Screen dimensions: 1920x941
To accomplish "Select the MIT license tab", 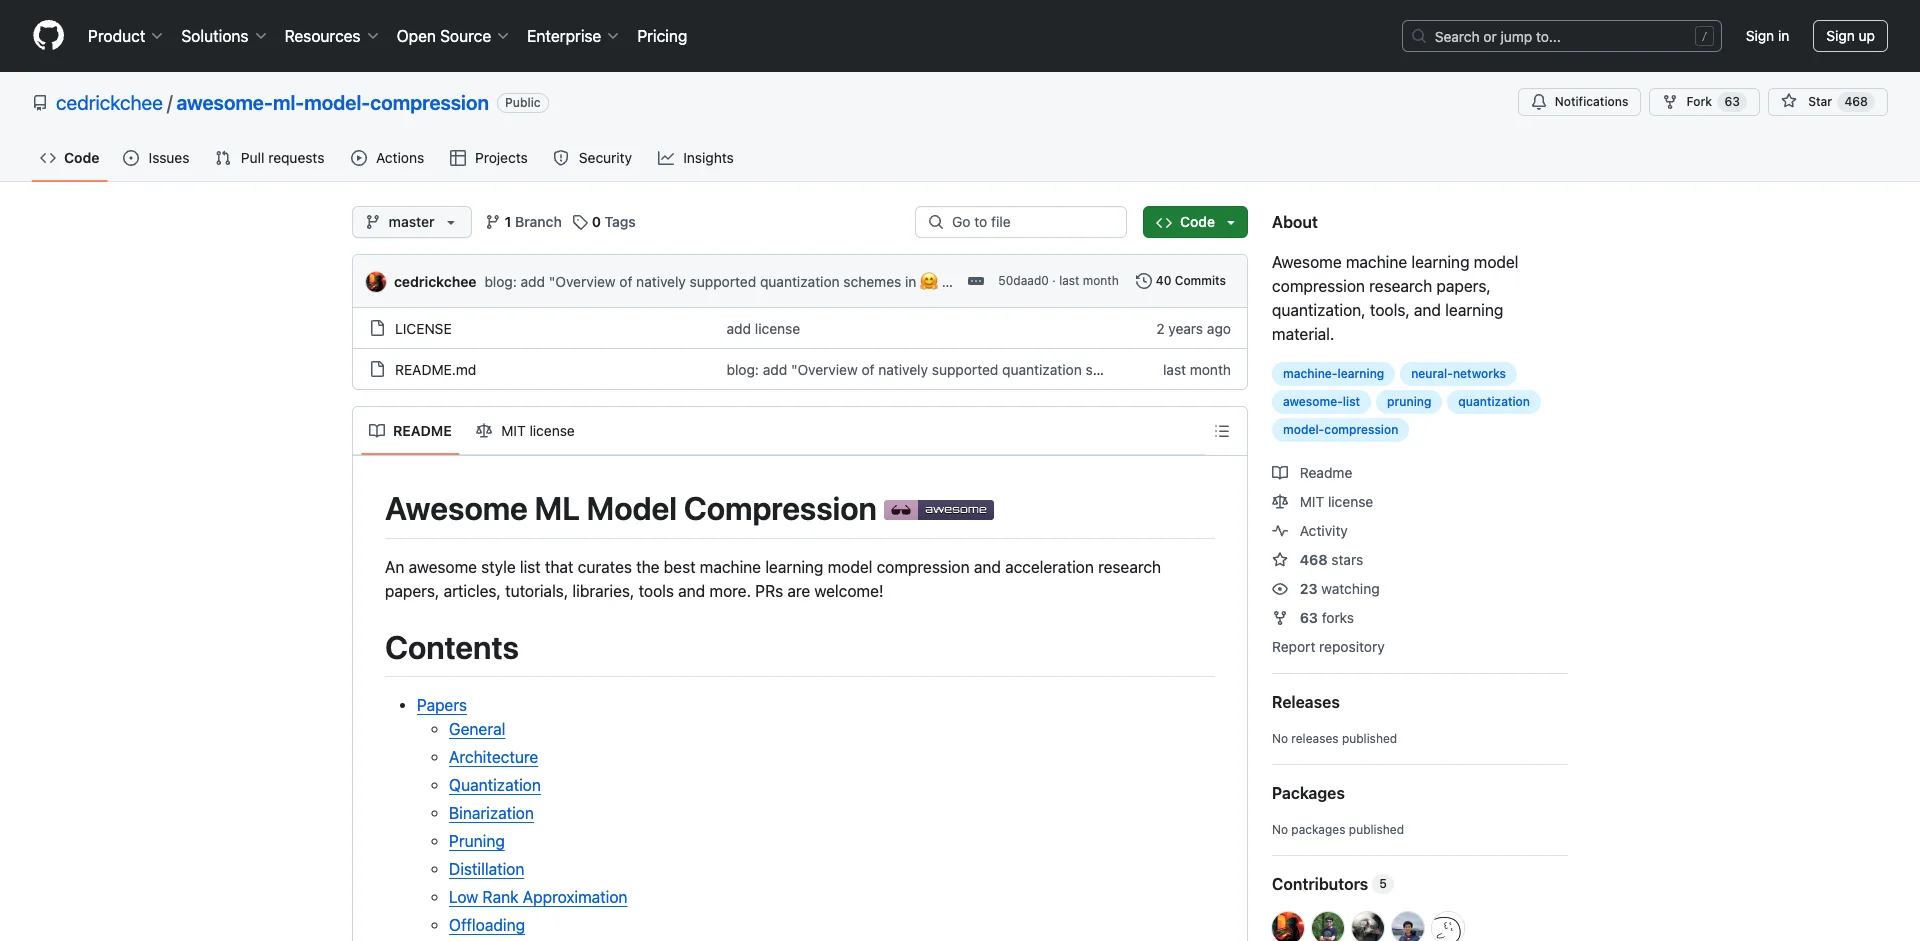I will tap(525, 431).
